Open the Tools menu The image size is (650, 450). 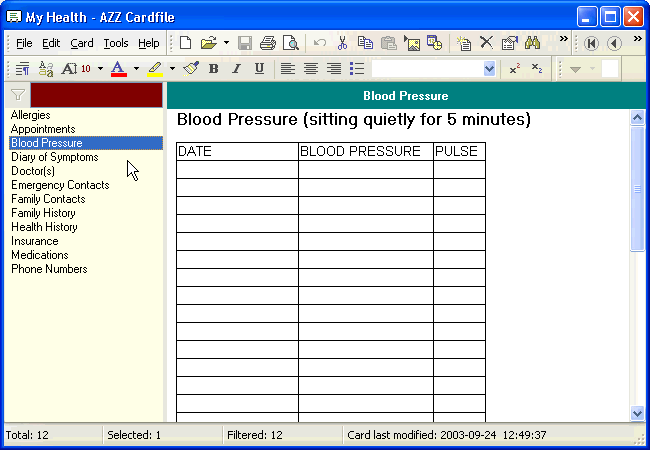(x=116, y=43)
